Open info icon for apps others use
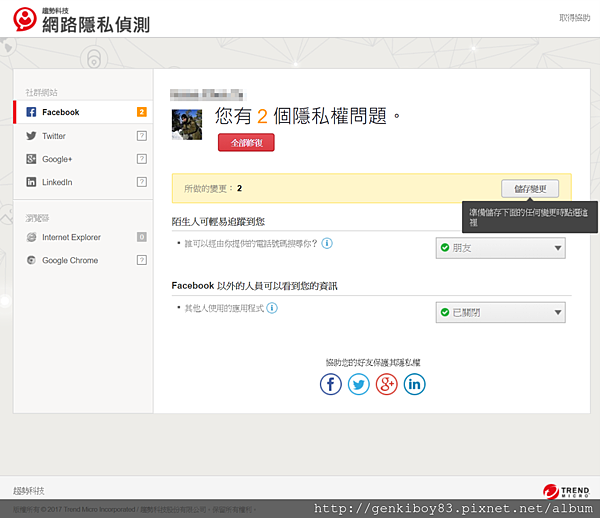Image resolution: width=600 pixels, height=518 pixels. tap(272, 308)
